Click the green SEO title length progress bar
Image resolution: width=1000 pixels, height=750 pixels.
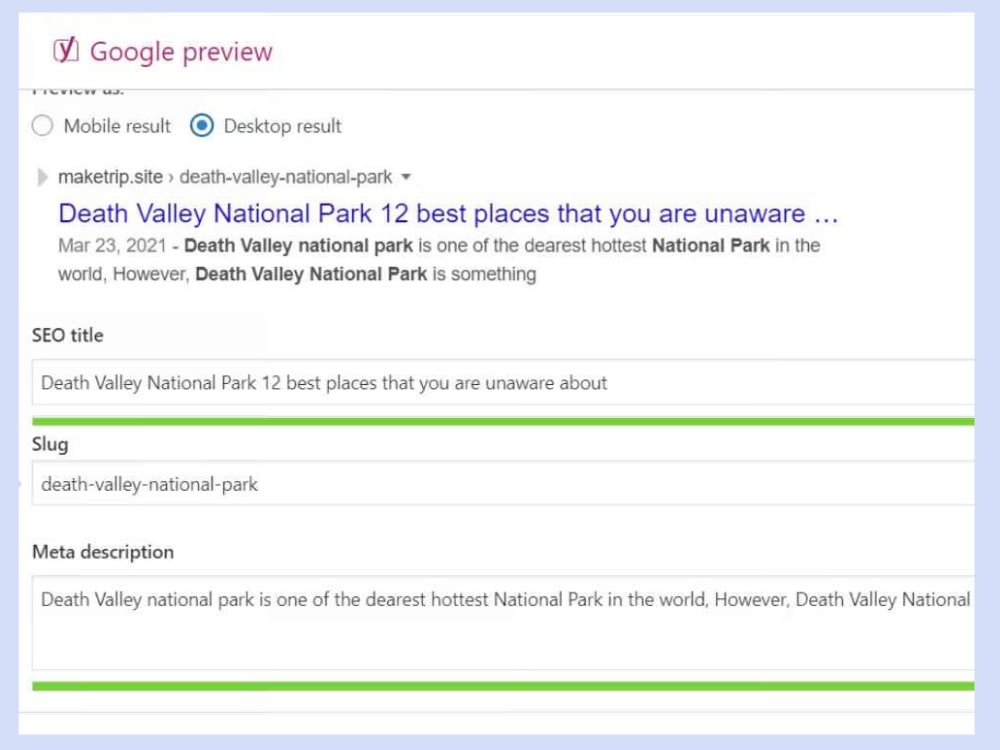pos(503,422)
